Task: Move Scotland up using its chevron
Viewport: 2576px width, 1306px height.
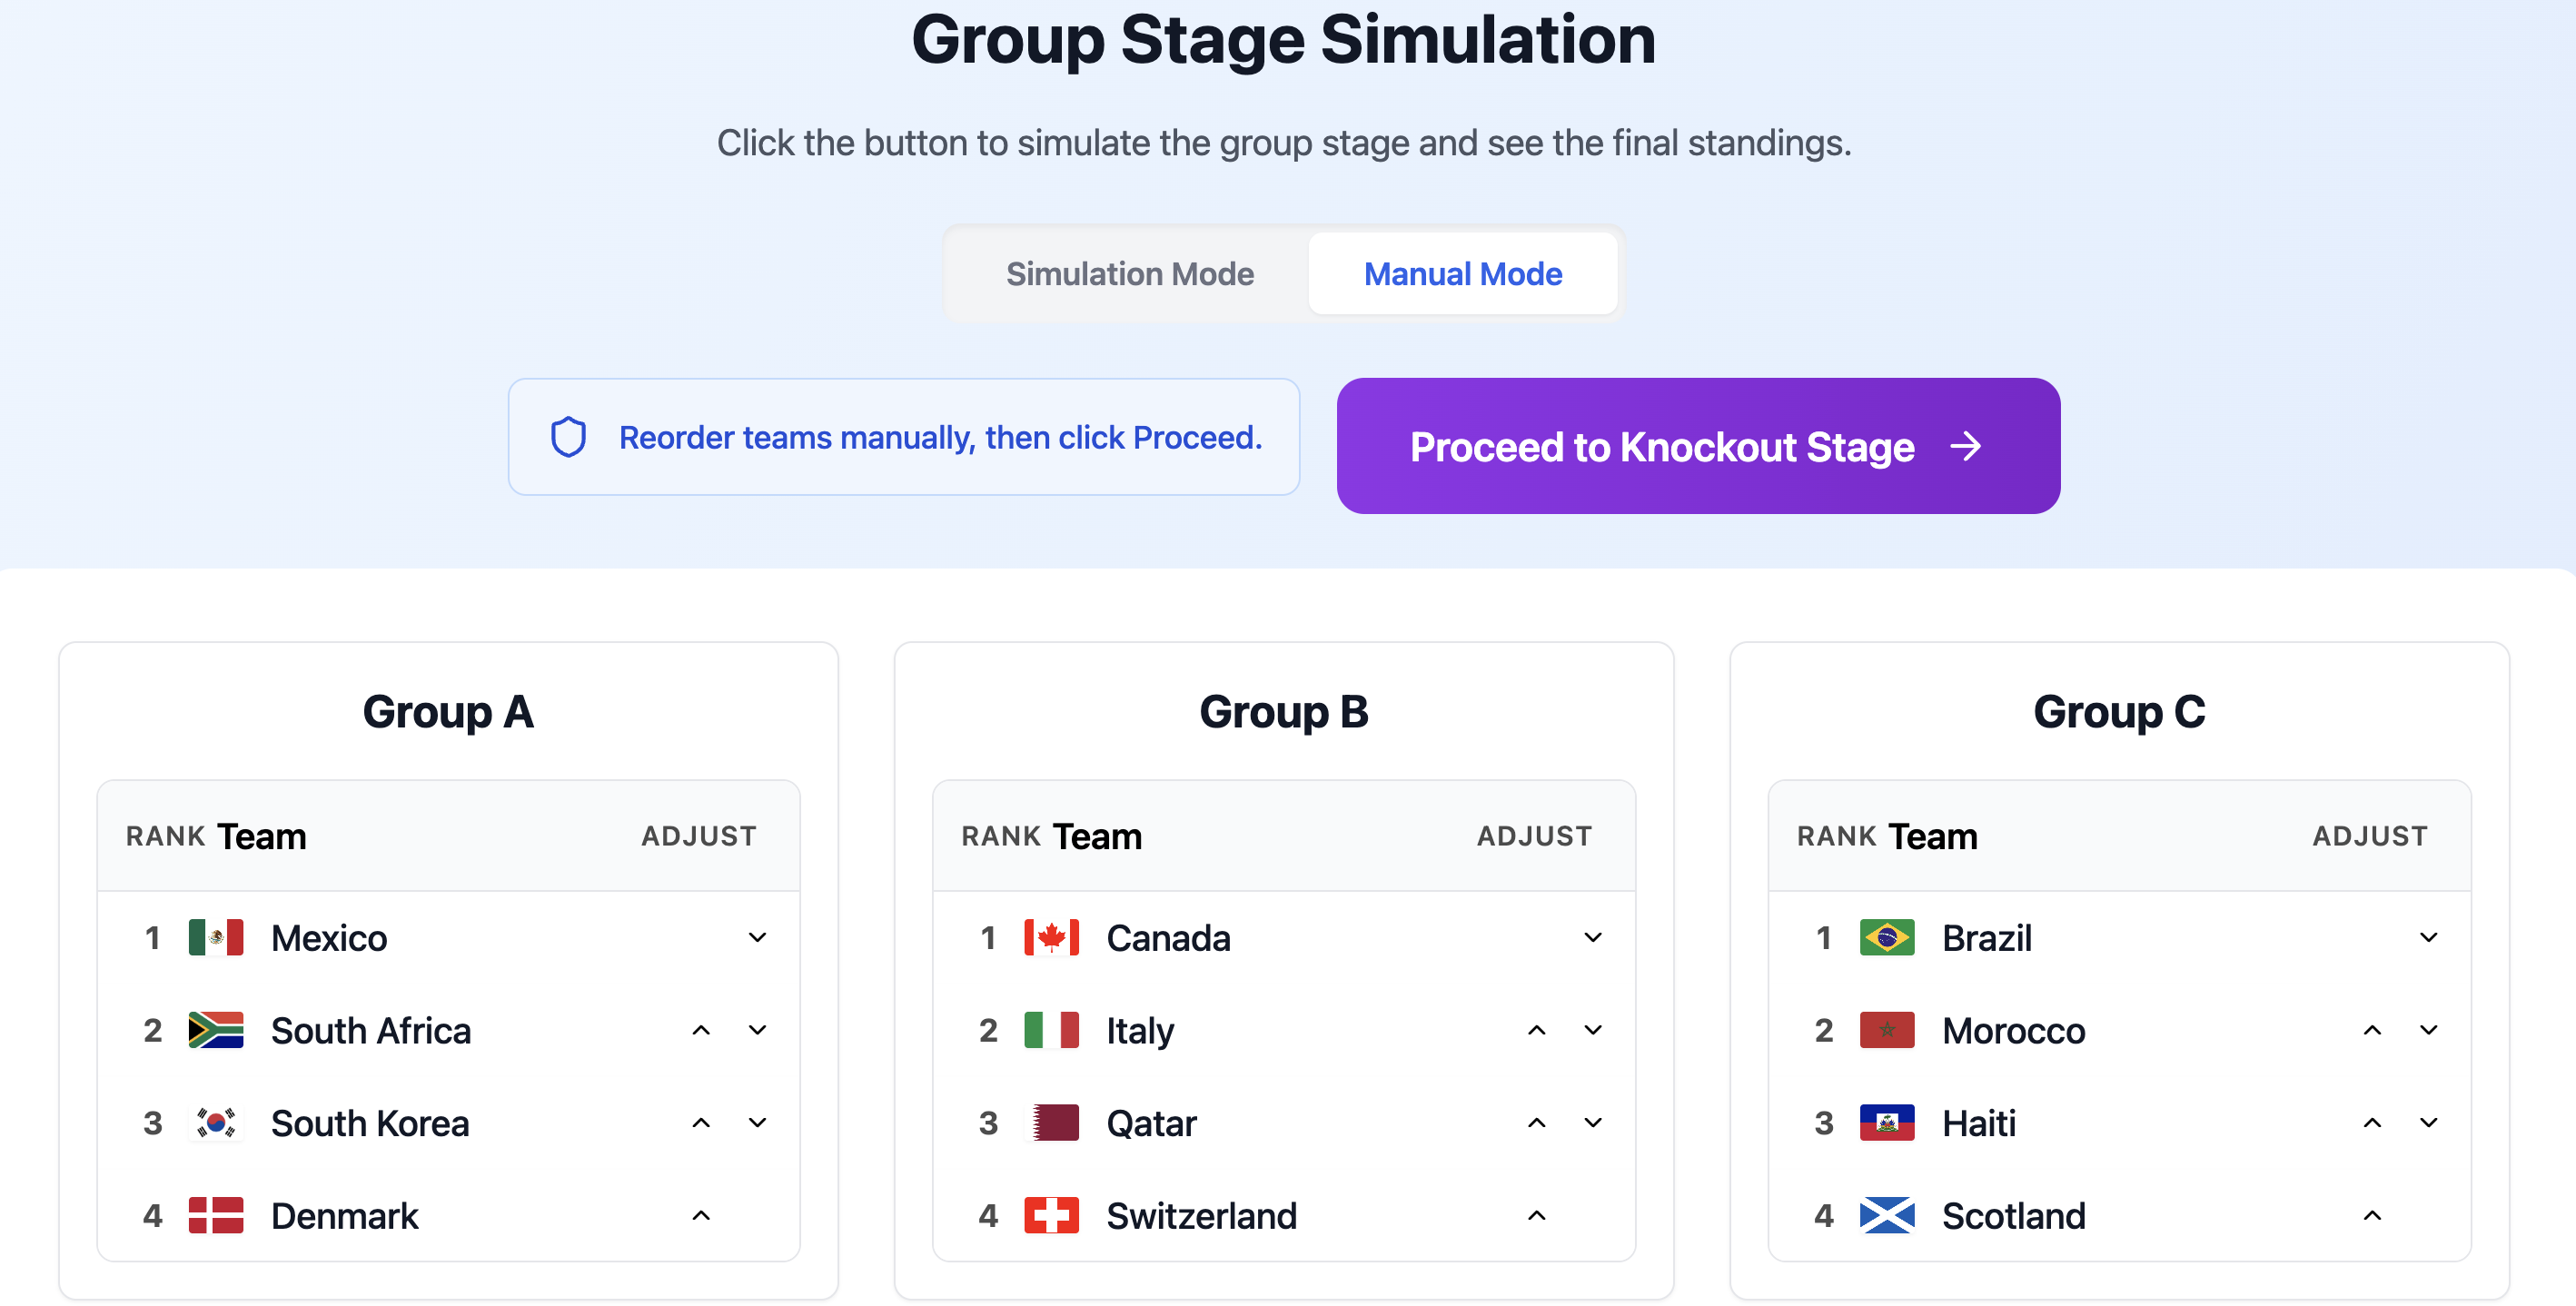Action: 2373,1215
